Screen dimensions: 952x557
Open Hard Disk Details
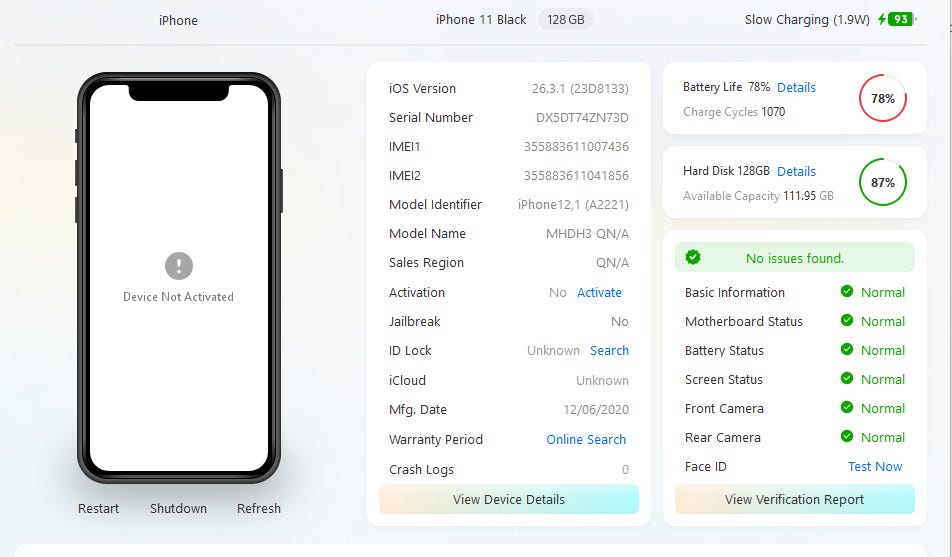point(797,171)
